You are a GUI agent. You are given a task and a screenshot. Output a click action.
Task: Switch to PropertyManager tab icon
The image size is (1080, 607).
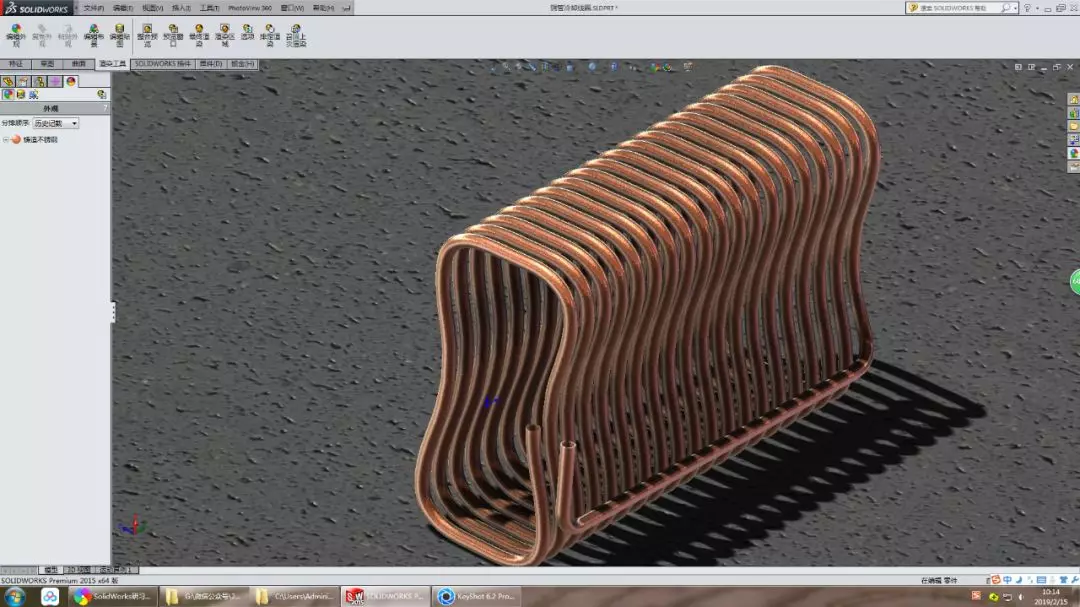tap(23, 81)
